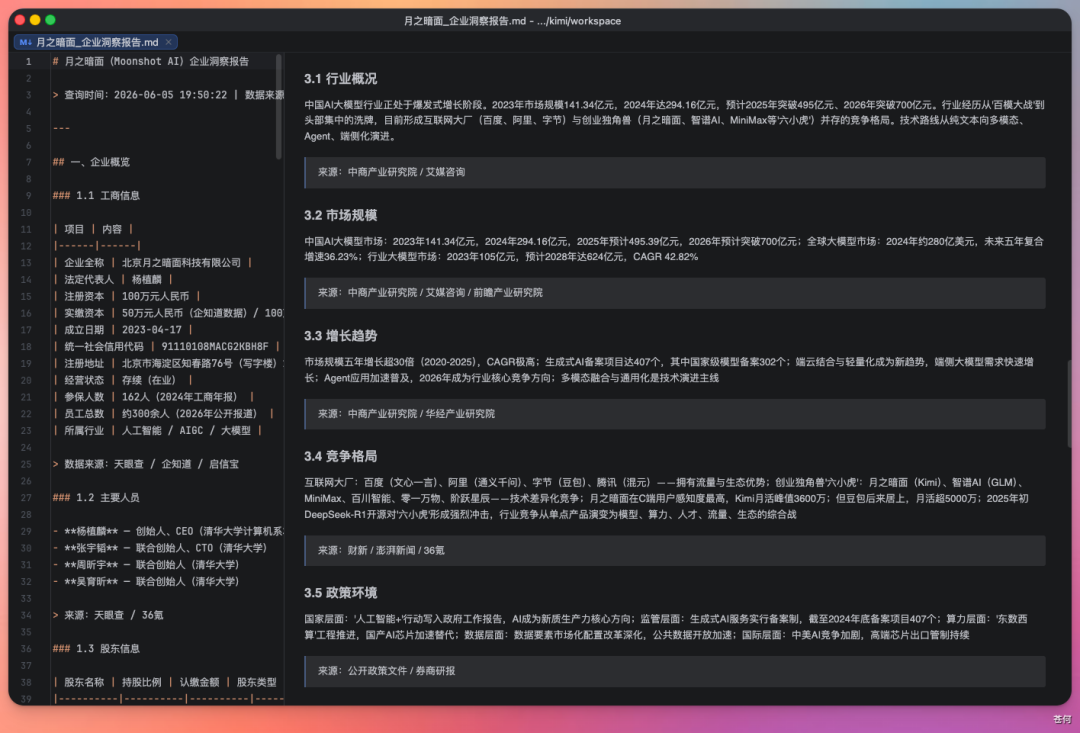Click row '员工总数 | 约300余人 (2026年公开报道)'
The image size is (1080, 733).
click(x=163, y=413)
